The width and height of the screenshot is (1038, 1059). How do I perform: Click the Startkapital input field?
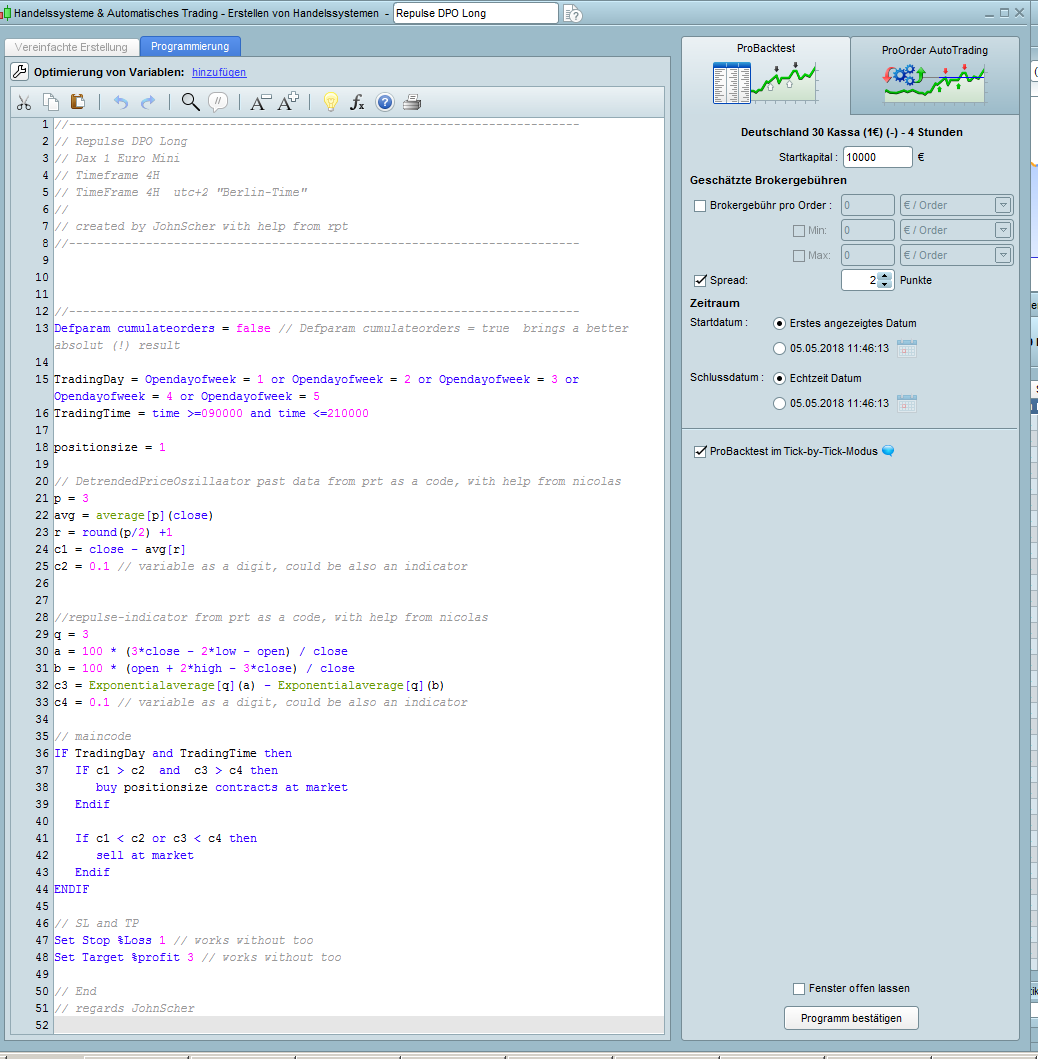click(877, 157)
